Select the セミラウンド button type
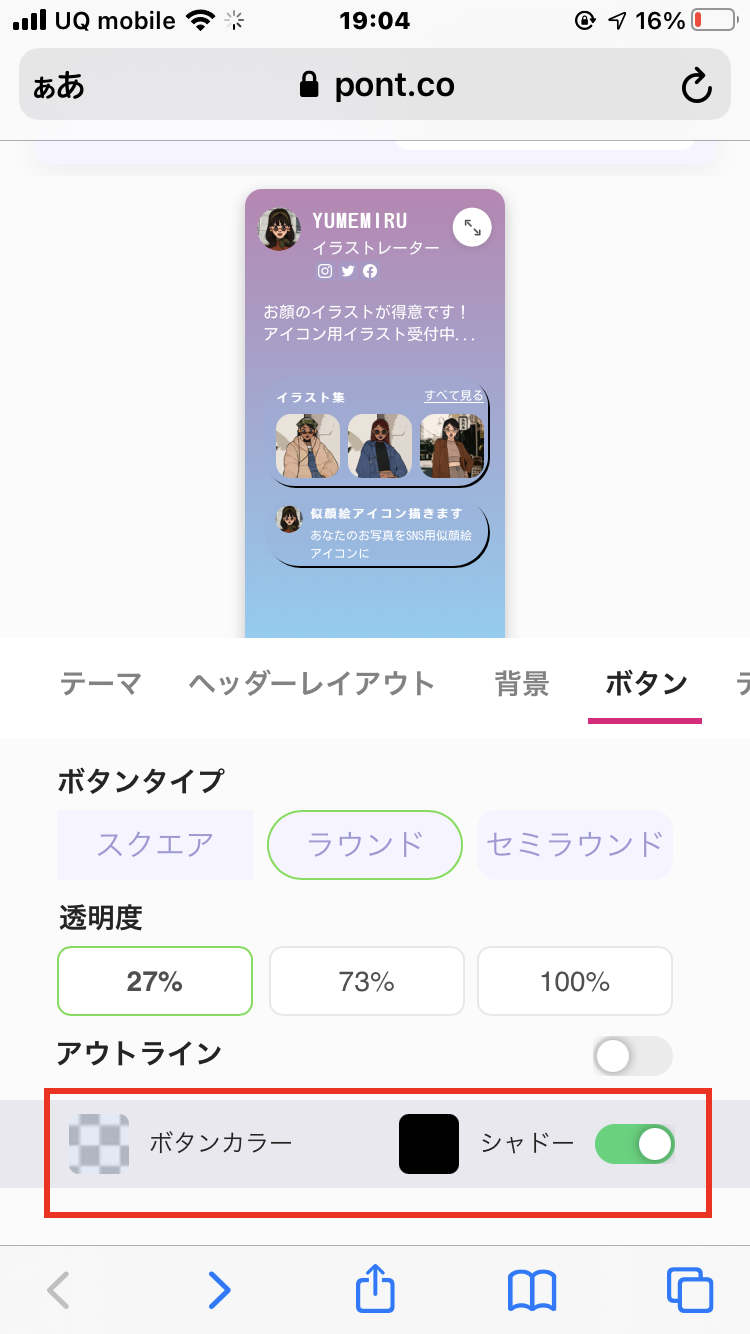This screenshot has width=750, height=1334. [575, 845]
